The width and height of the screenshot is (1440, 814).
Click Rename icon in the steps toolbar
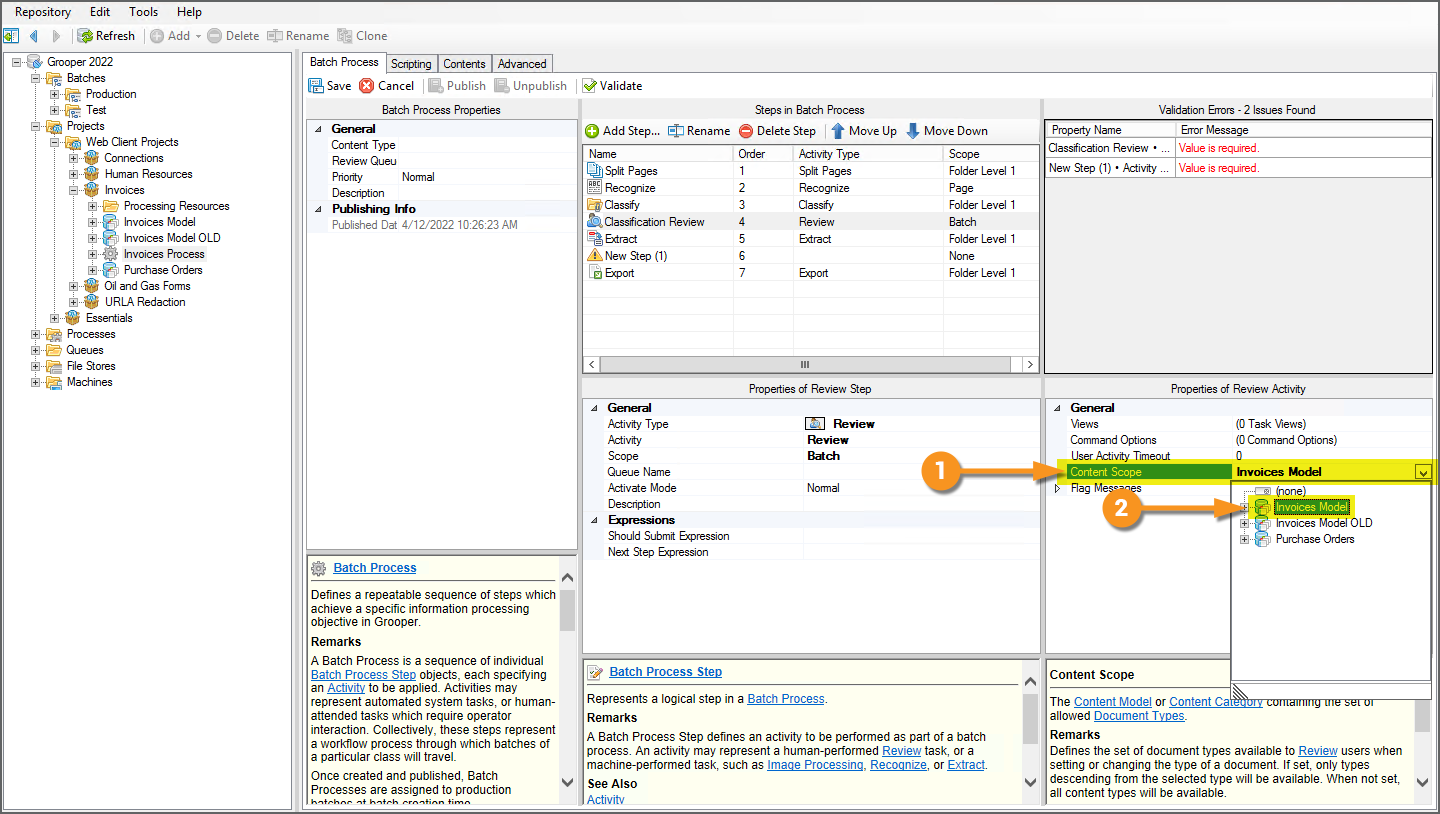(x=676, y=131)
